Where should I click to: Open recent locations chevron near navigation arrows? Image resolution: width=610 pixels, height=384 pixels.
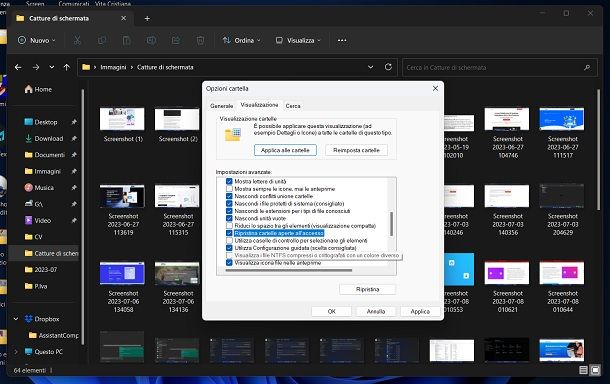point(51,67)
